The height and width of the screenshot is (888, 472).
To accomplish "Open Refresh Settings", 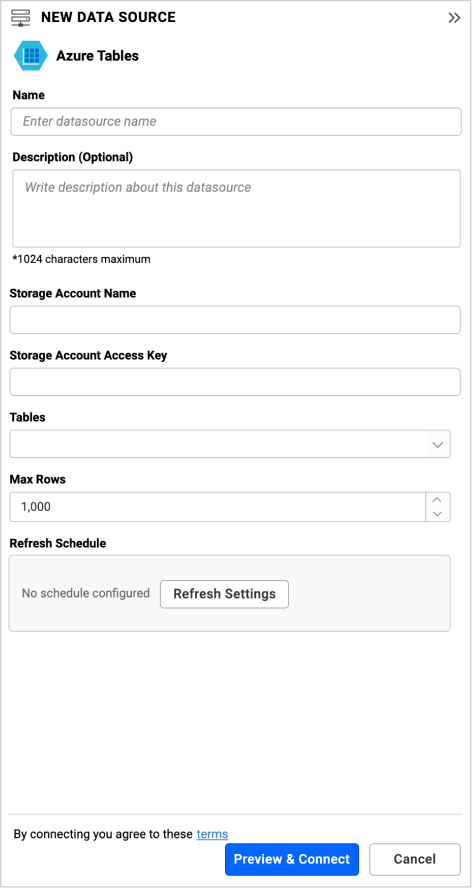I will tap(224, 594).
